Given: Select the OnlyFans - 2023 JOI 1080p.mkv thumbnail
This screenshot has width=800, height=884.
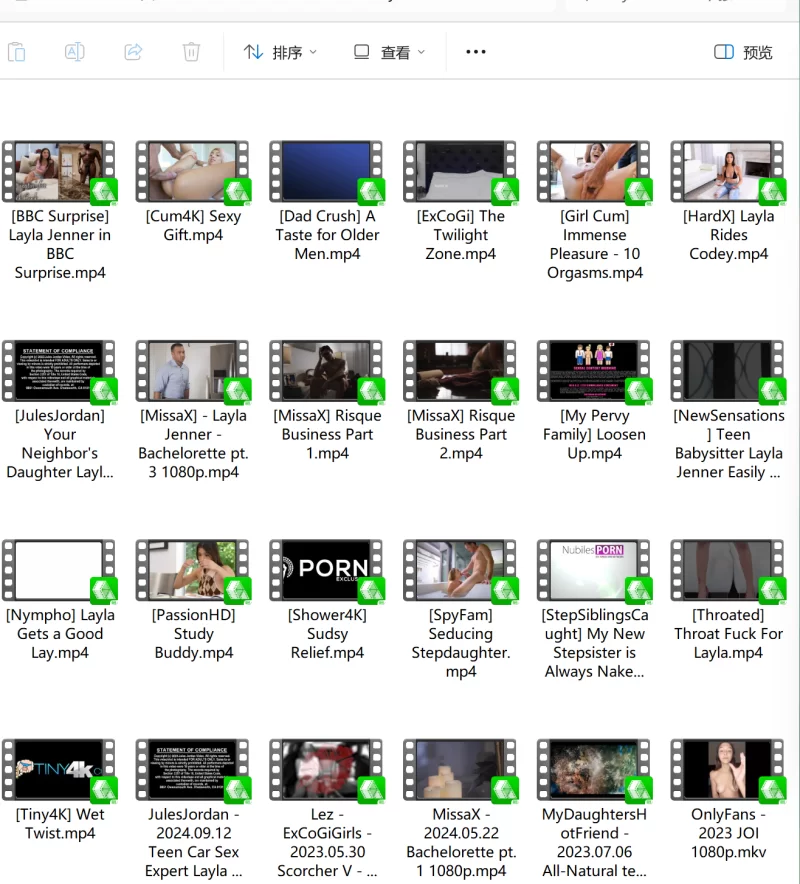Looking at the screenshot, I should 728,770.
